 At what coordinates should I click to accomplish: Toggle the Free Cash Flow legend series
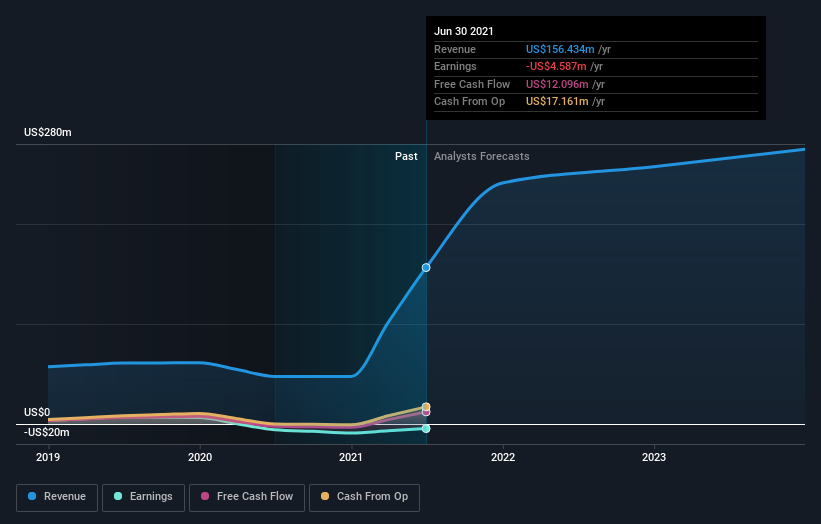[x=247, y=497]
